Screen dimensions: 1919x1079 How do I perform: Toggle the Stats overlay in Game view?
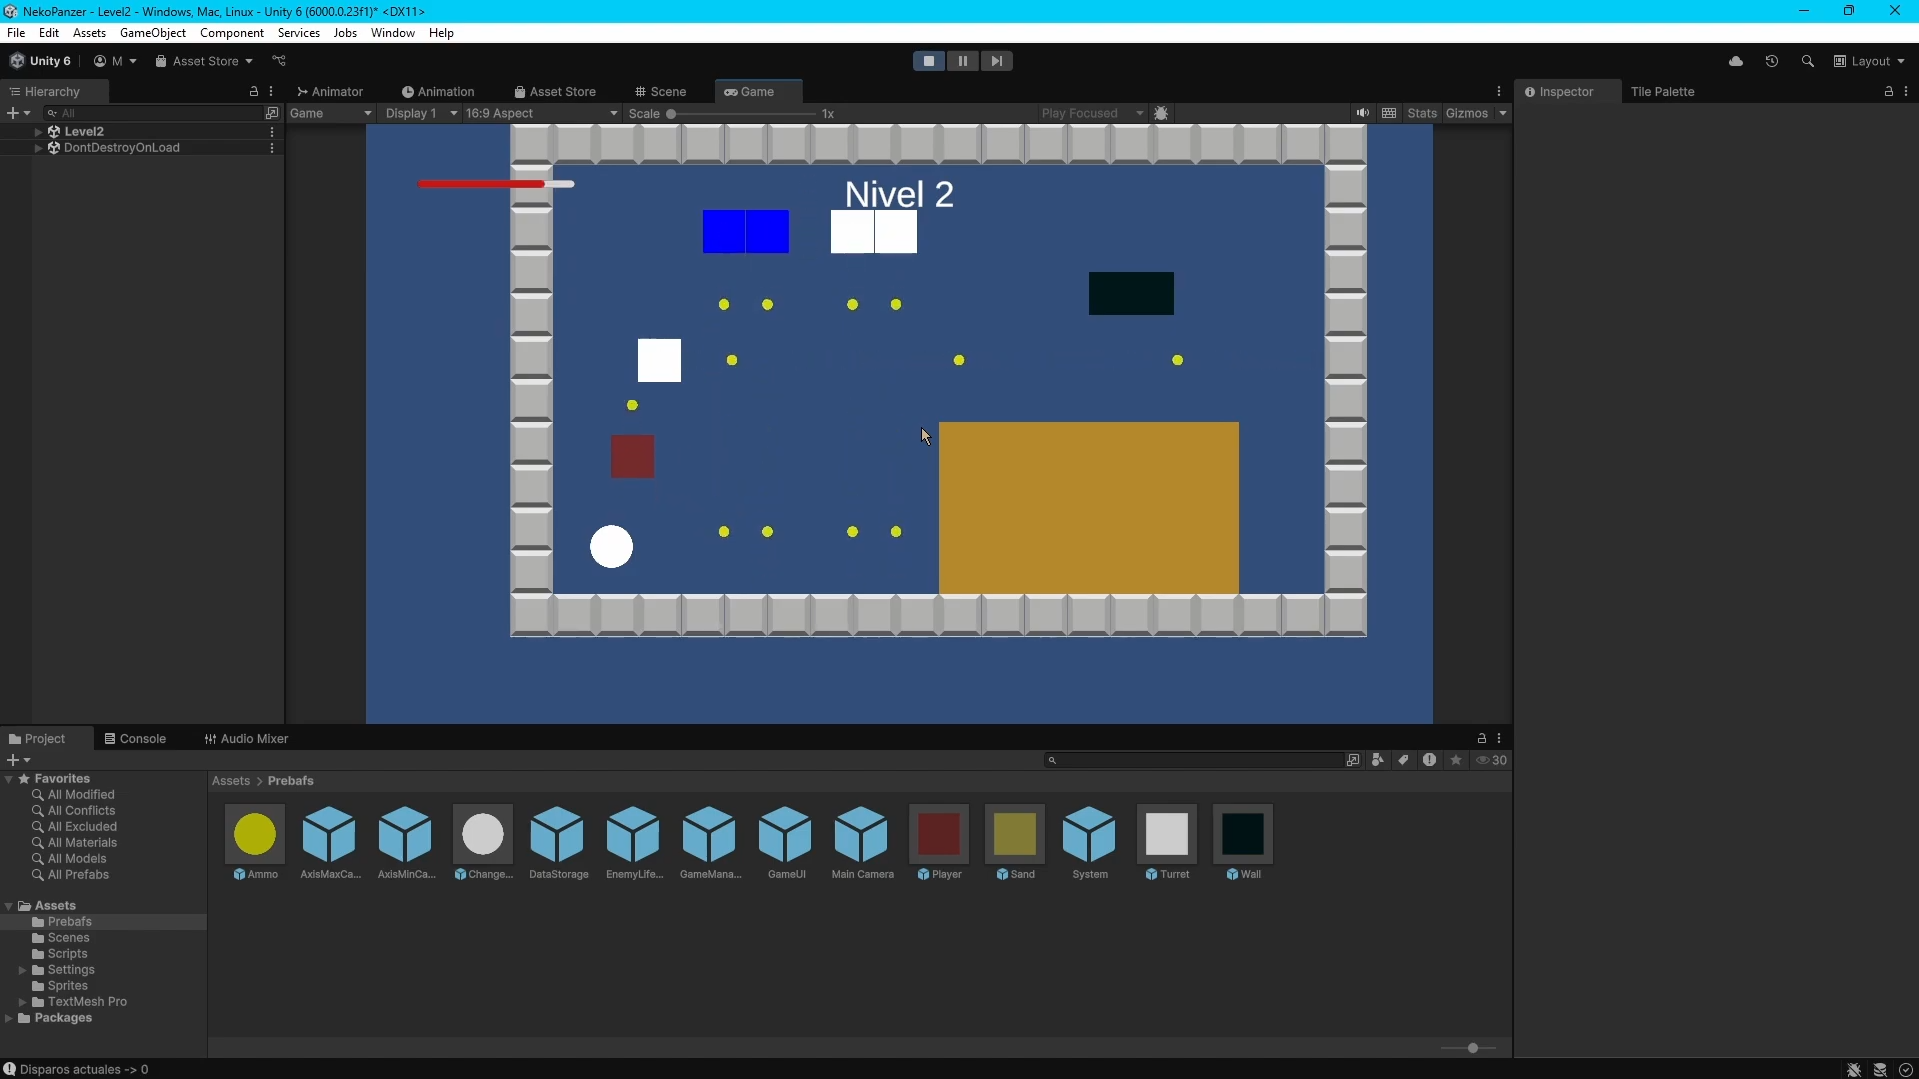[1421, 113]
